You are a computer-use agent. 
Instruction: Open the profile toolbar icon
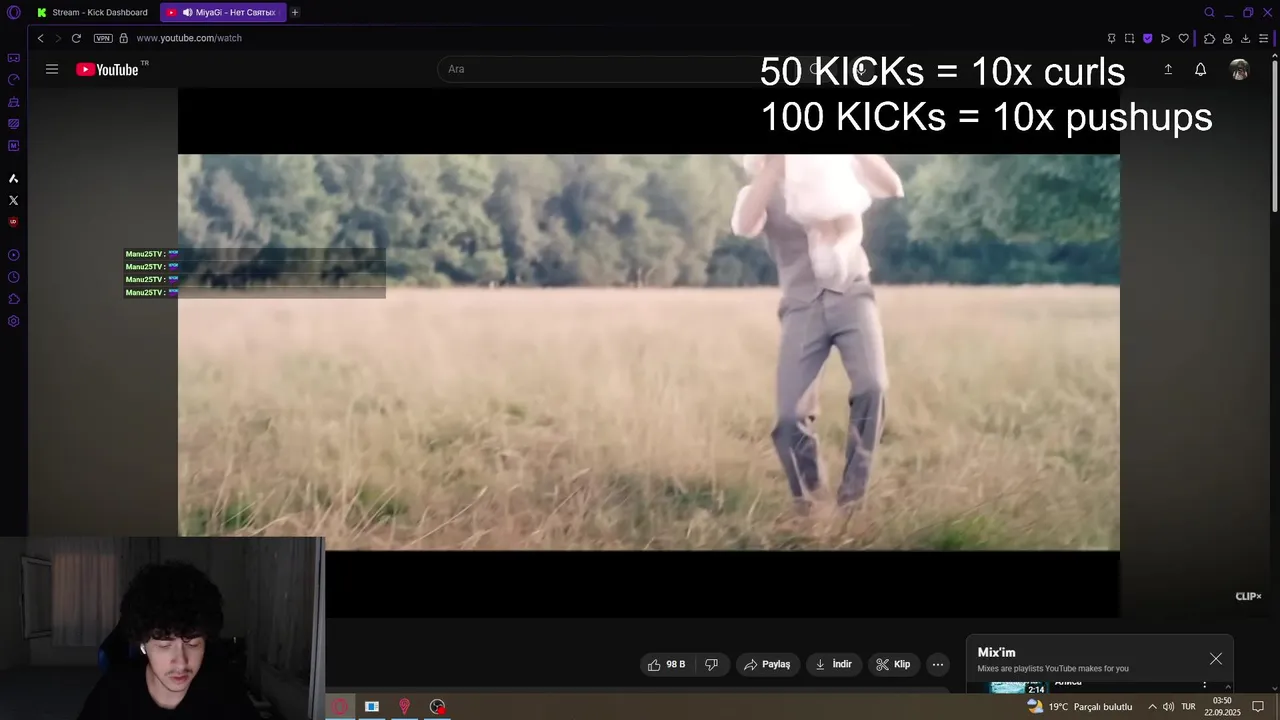pos(1227,38)
